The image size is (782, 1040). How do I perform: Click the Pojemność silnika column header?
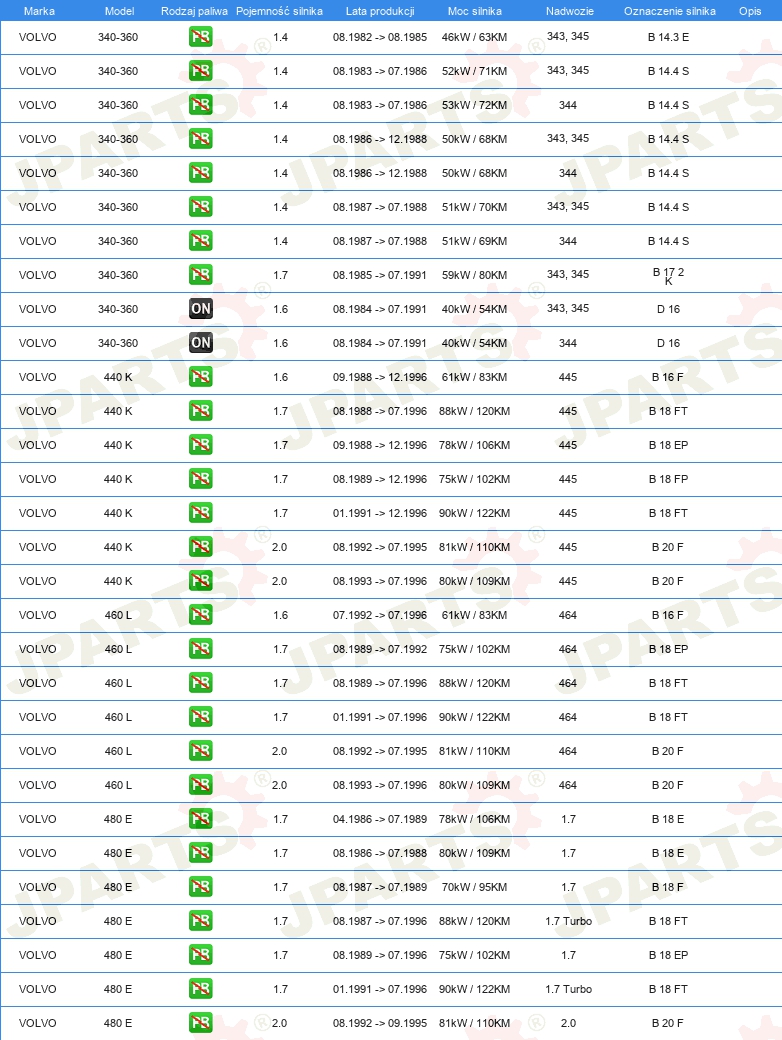279,11
